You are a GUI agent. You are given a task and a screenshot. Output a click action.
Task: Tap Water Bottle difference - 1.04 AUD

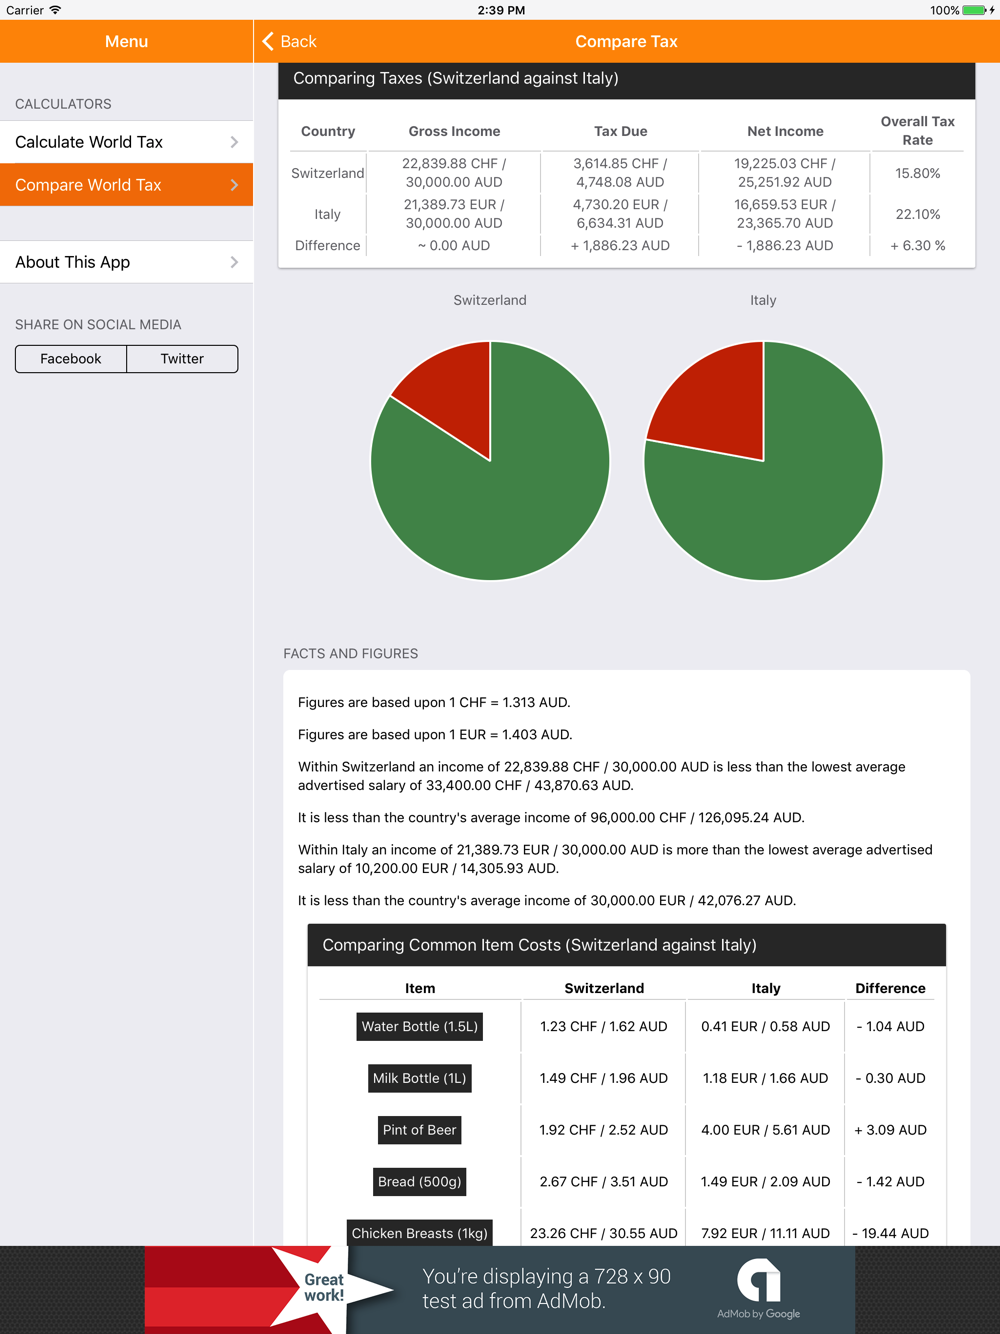coord(890,1027)
